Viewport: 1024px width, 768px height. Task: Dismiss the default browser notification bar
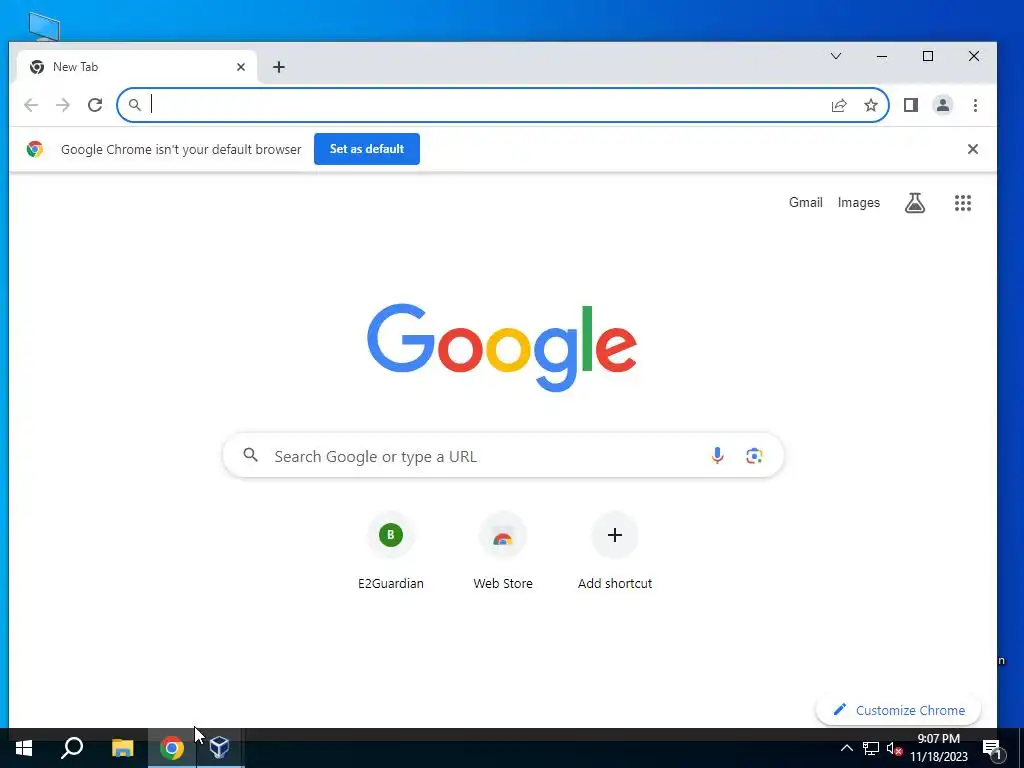[x=972, y=149]
